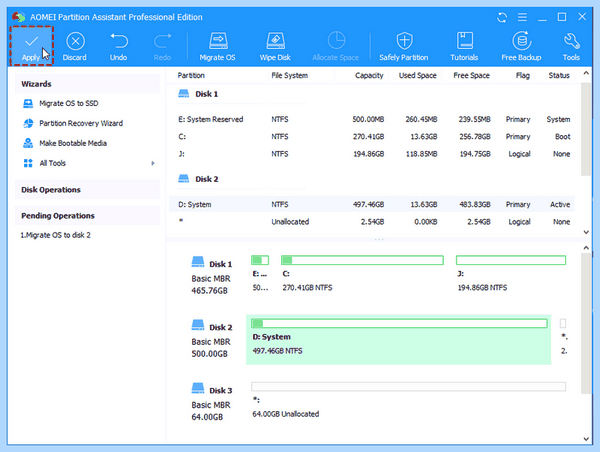Click partition list scrollbar up arrow
The image size is (600, 452).
pyautogui.click(x=586, y=73)
